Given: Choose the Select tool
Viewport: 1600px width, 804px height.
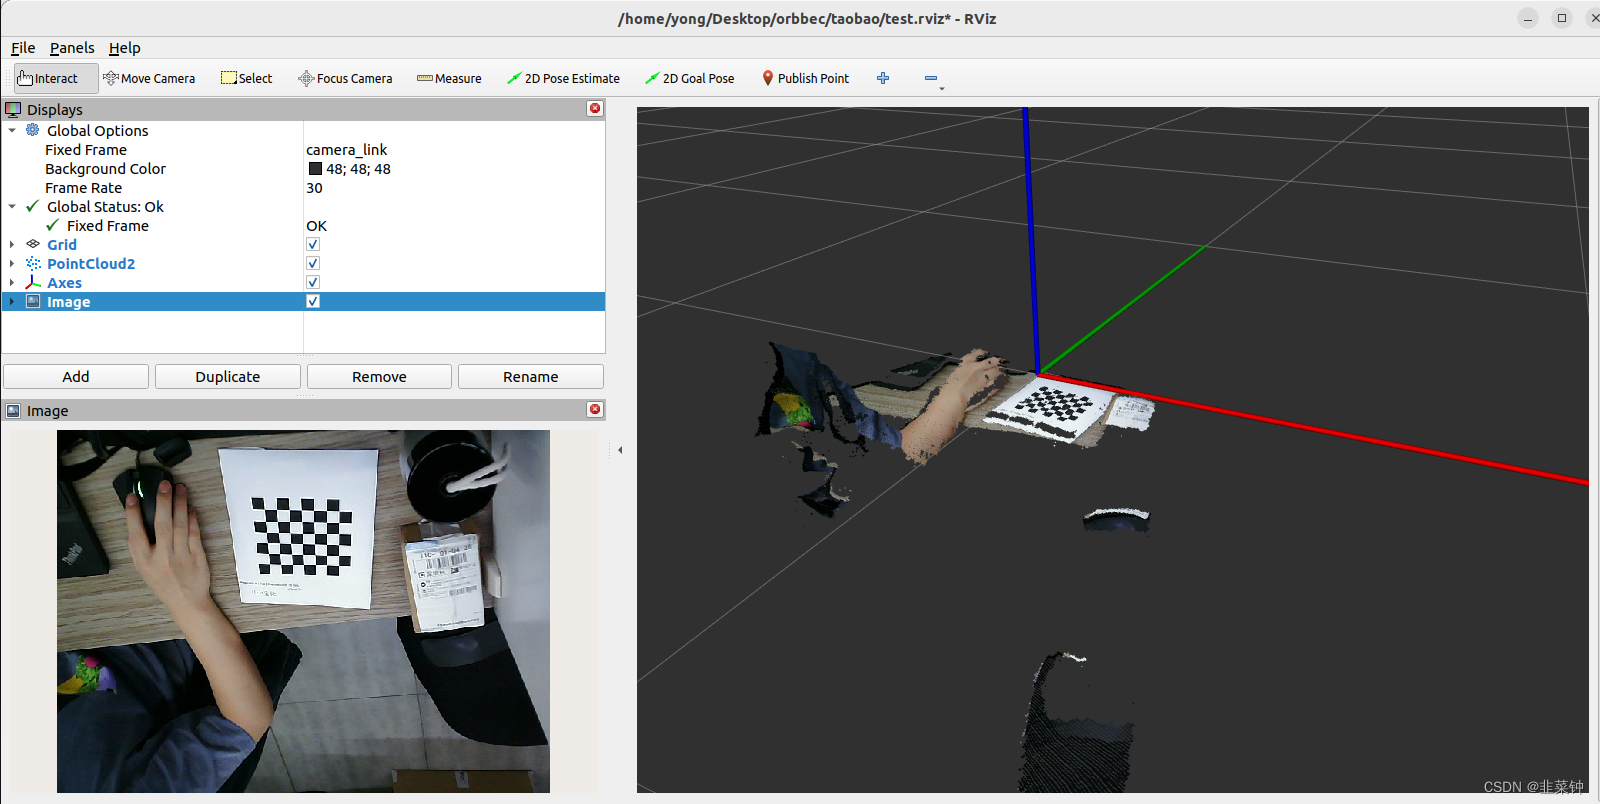Looking at the screenshot, I should [246, 78].
